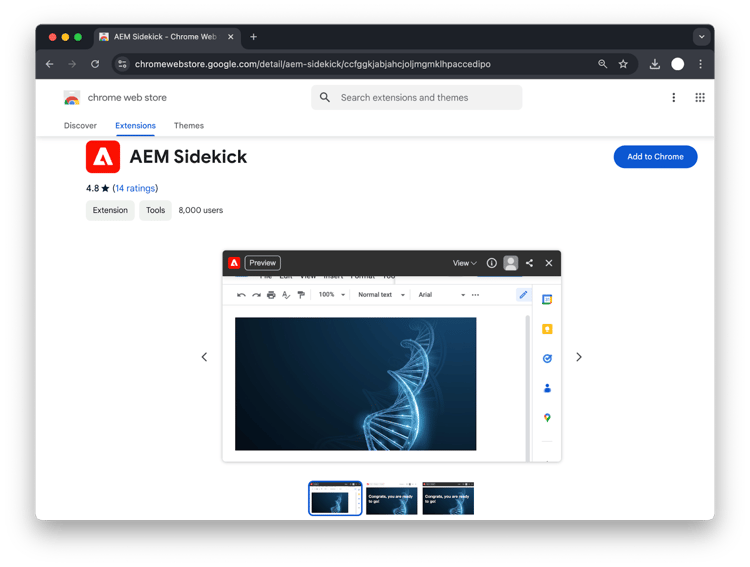Focus the Search extensions and themes field
The height and width of the screenshot is (567, 750).
(x=417, y=98)
